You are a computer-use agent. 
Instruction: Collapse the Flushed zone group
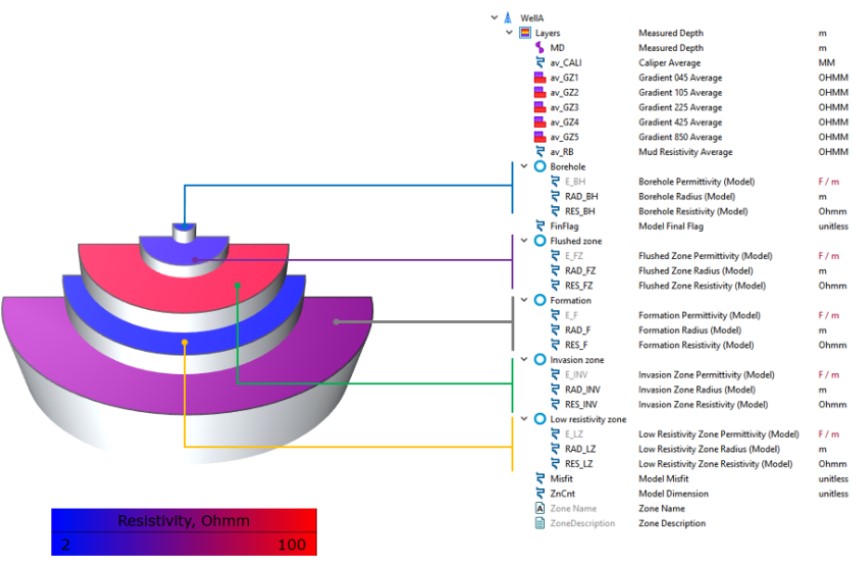tap(525, 241)
